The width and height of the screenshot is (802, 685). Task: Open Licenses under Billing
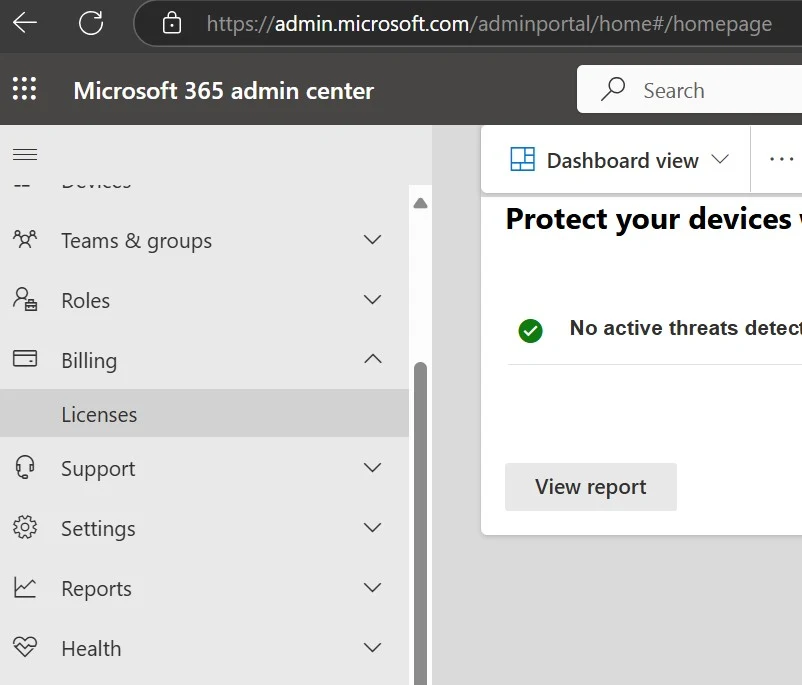[x=204, y=413]
